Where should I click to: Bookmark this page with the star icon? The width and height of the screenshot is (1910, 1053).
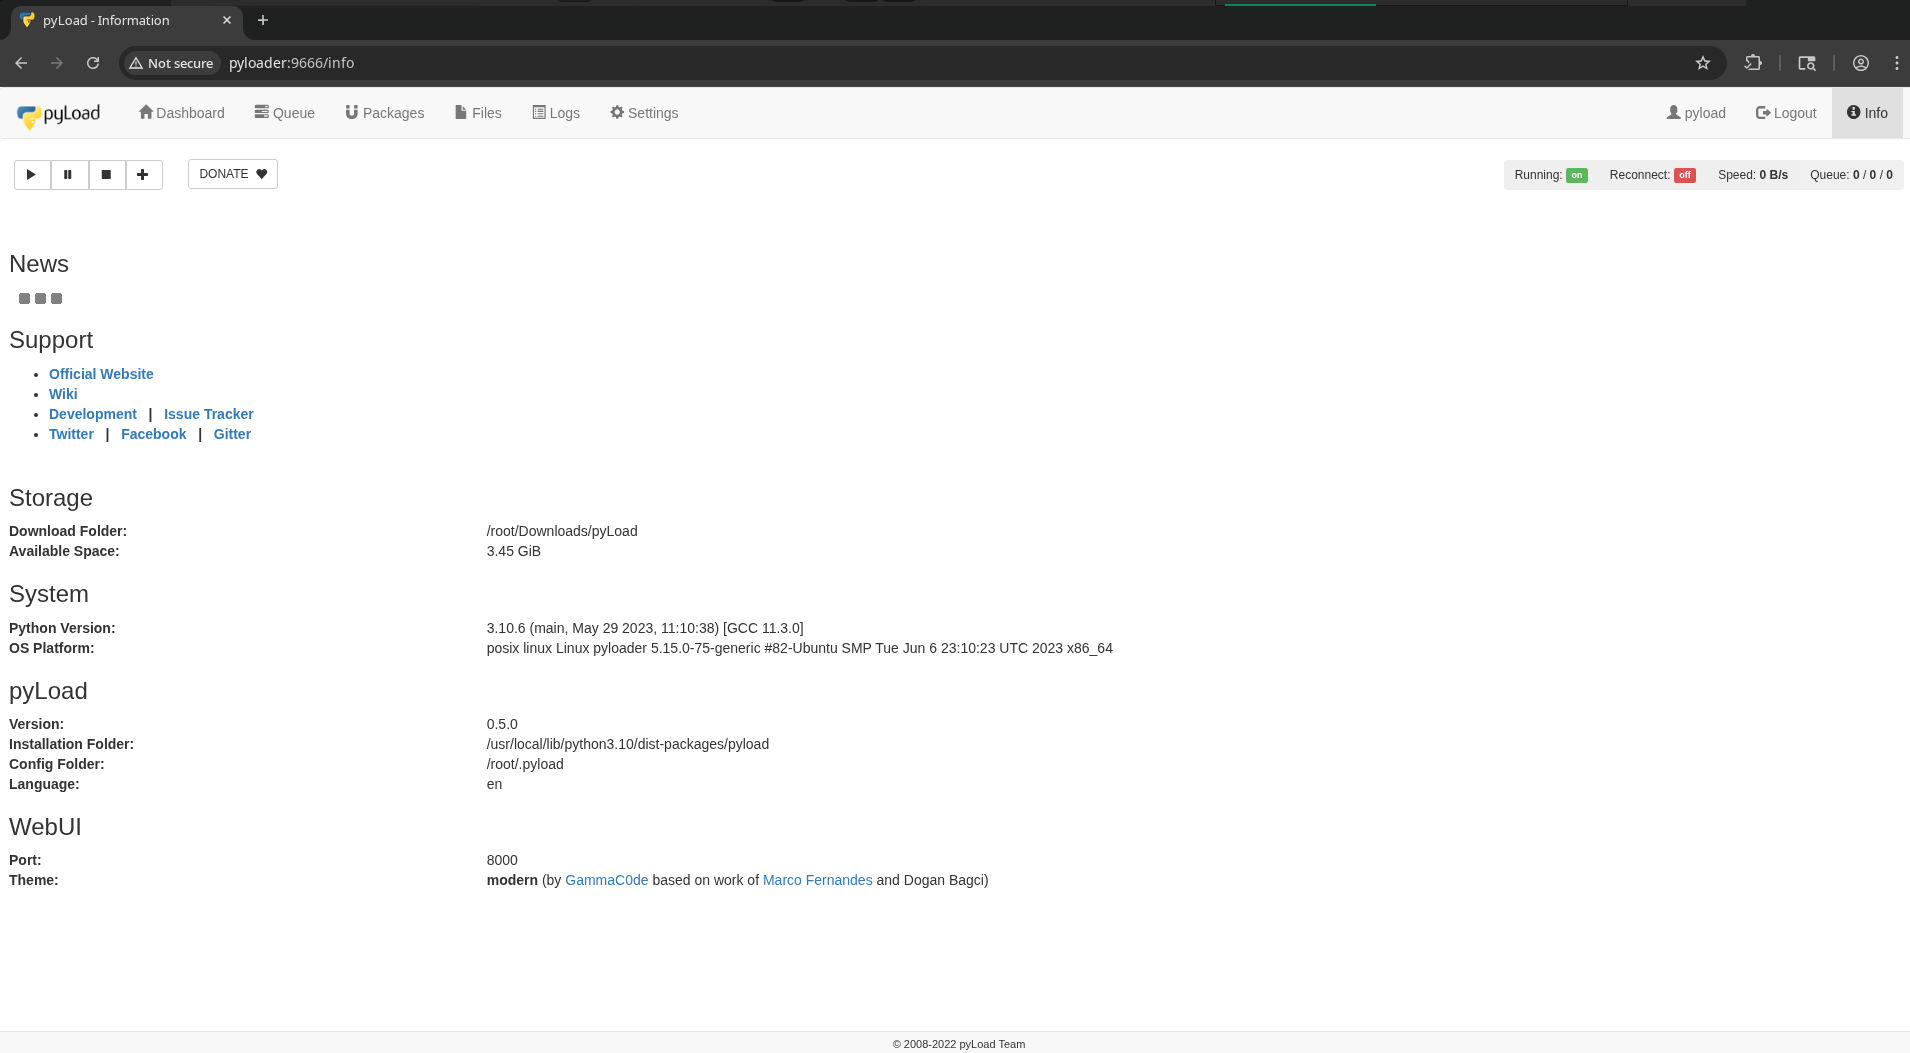click(1702, 63)
